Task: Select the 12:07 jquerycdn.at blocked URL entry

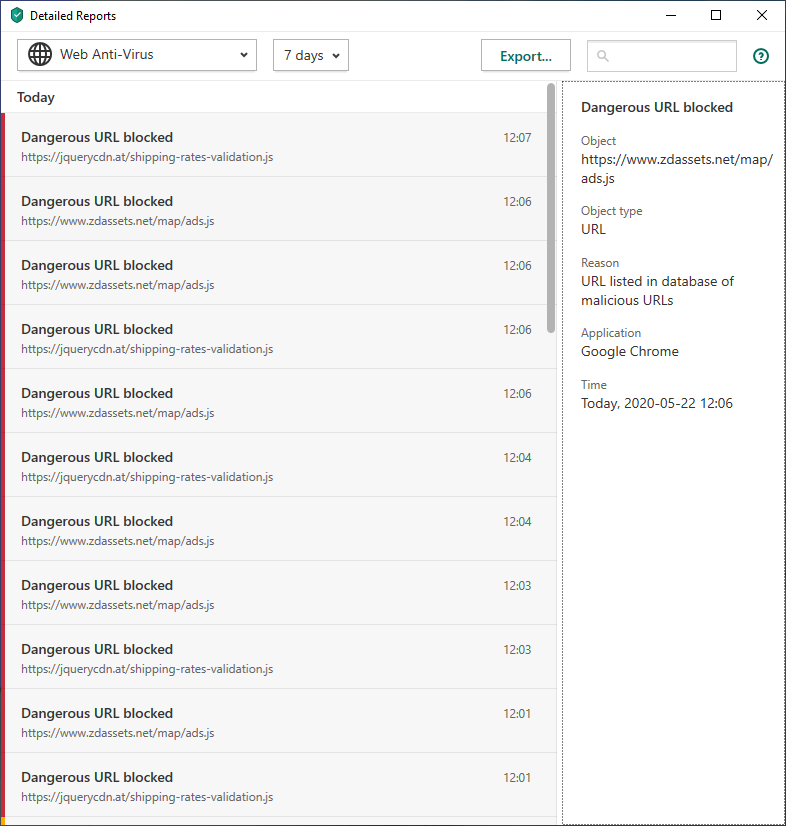Action: pyautogui.click(x=276, y=145)
